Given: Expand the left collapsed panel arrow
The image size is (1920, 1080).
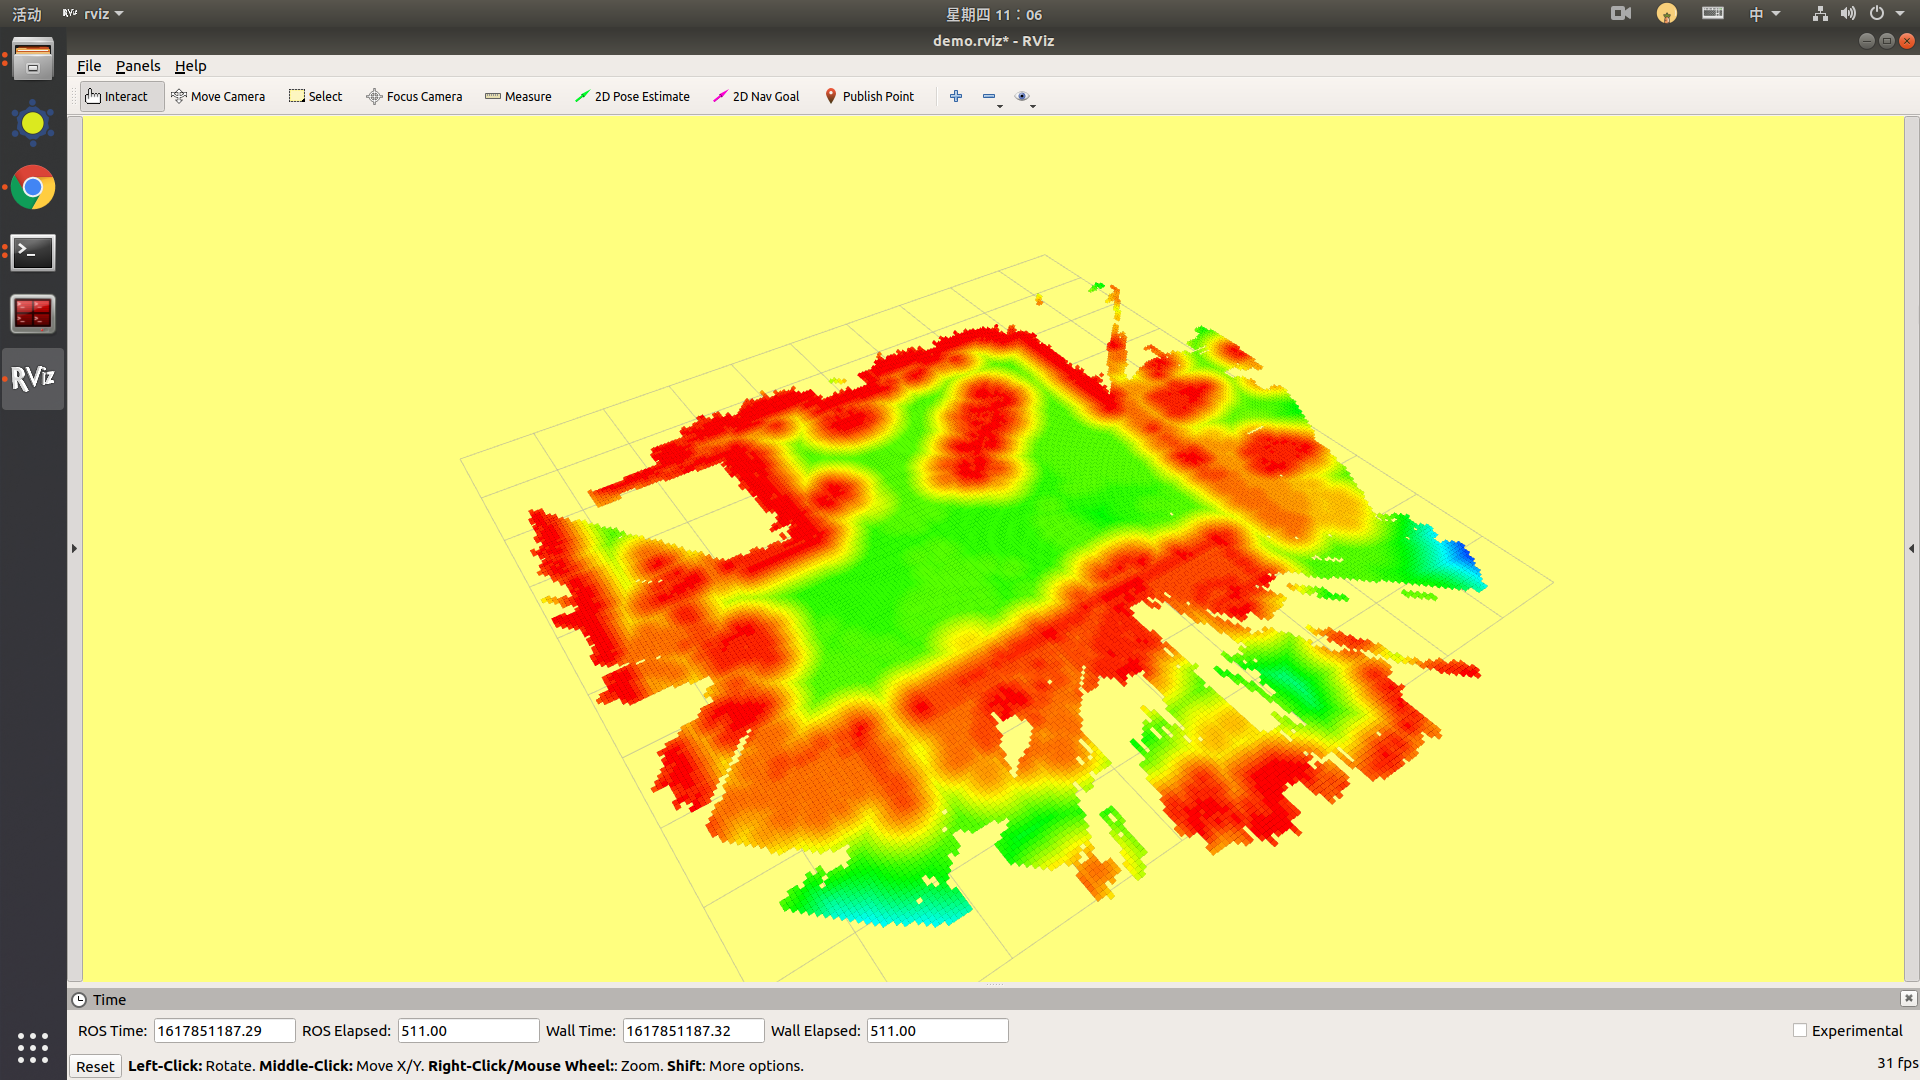Looking at the screenshot, I should [x=74, y=548].
